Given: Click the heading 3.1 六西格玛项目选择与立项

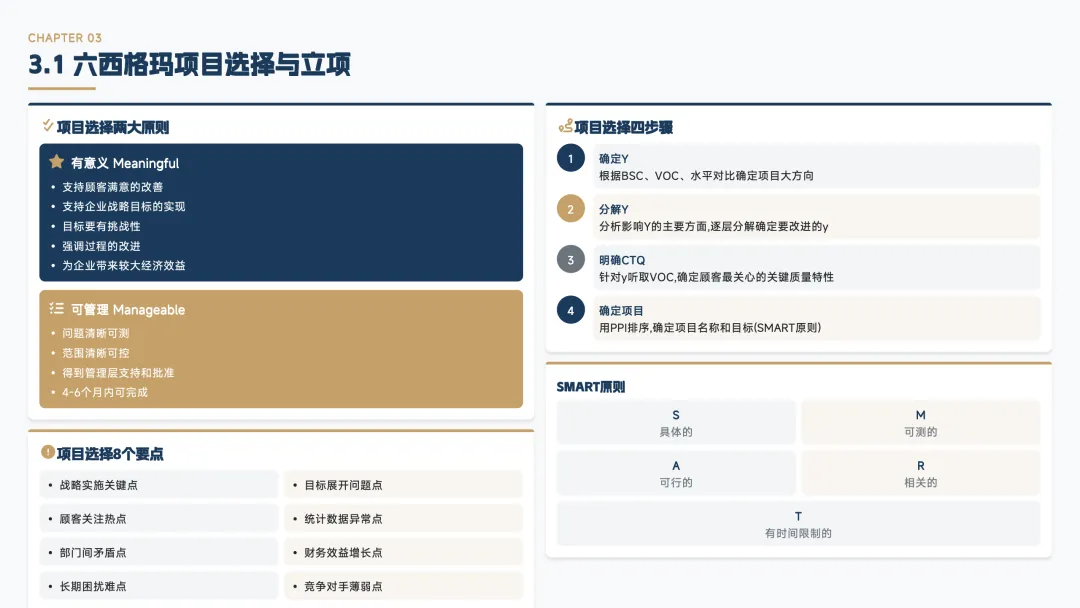Looking at the screenshot, I should pos(189,65).
